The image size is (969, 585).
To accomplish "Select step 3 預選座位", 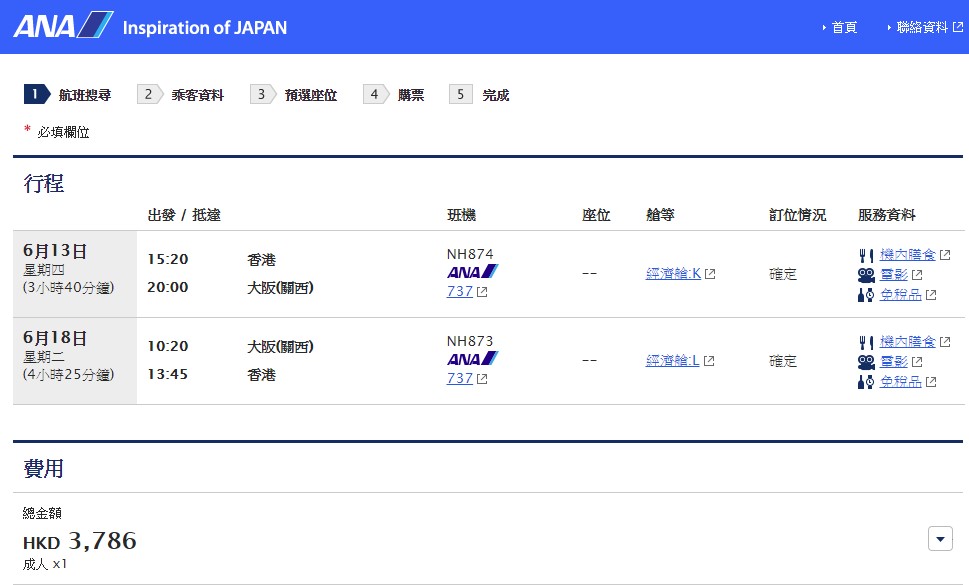I will [x=294, y=95].
